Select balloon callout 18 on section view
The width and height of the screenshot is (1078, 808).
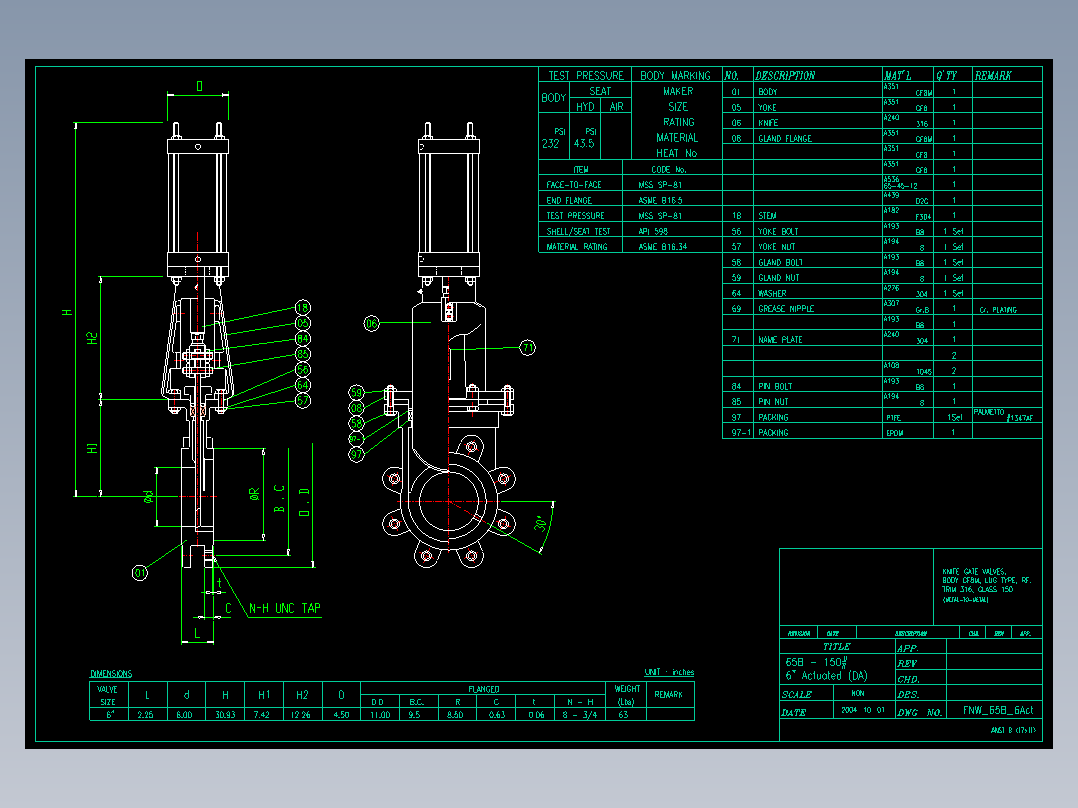point(302,307)
